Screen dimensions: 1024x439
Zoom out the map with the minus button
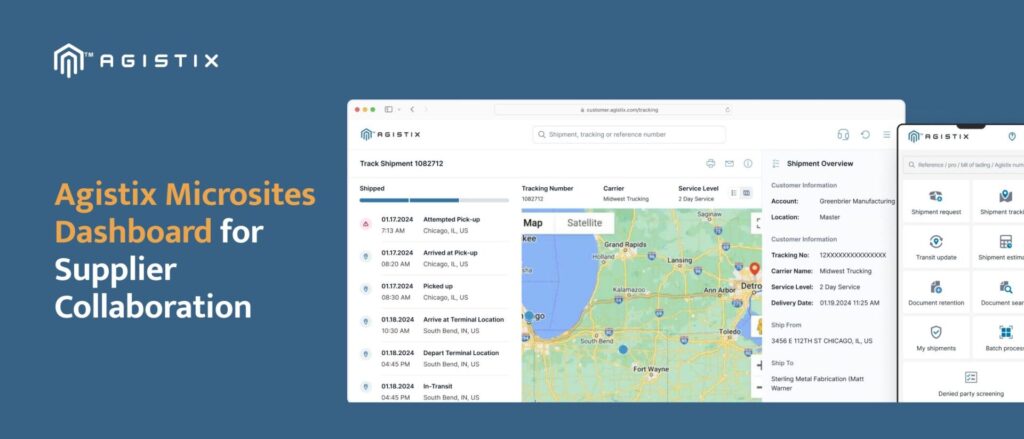(x=758, y=387)
